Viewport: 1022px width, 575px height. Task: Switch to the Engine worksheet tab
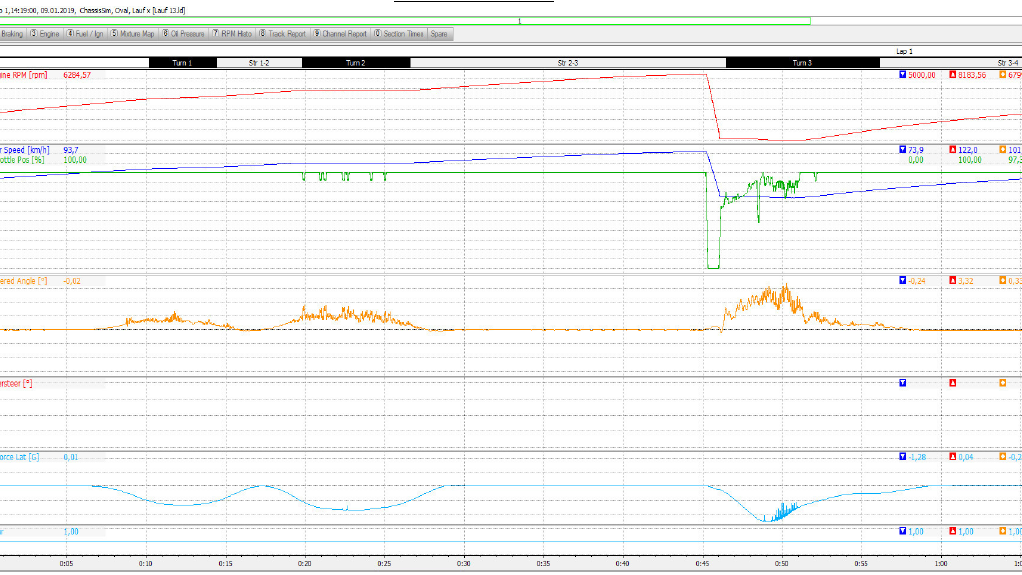click(x=45, y=34)
